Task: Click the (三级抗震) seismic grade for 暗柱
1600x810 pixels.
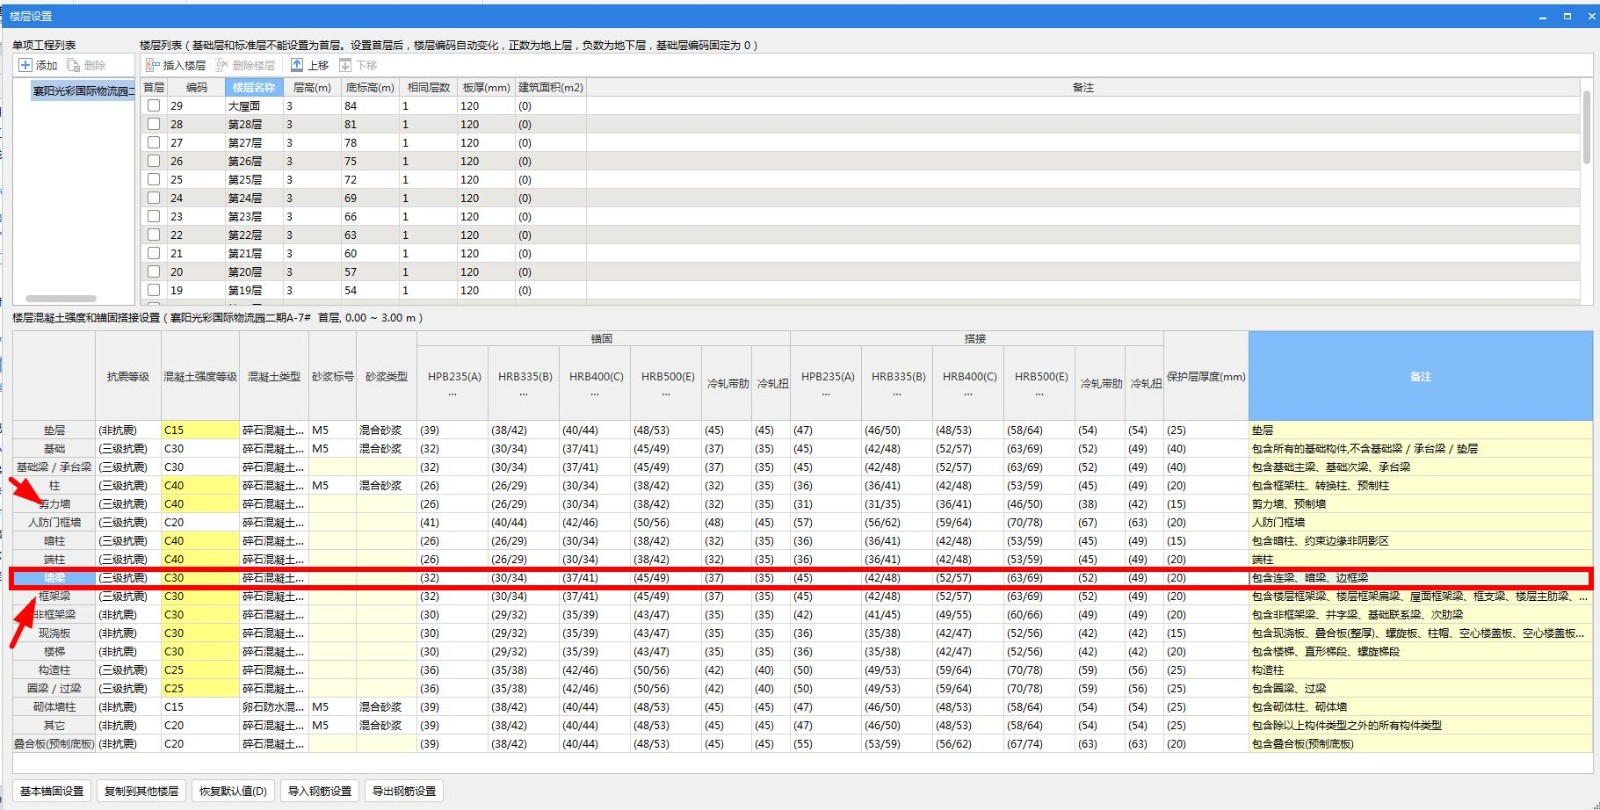Action: [128, 541]
